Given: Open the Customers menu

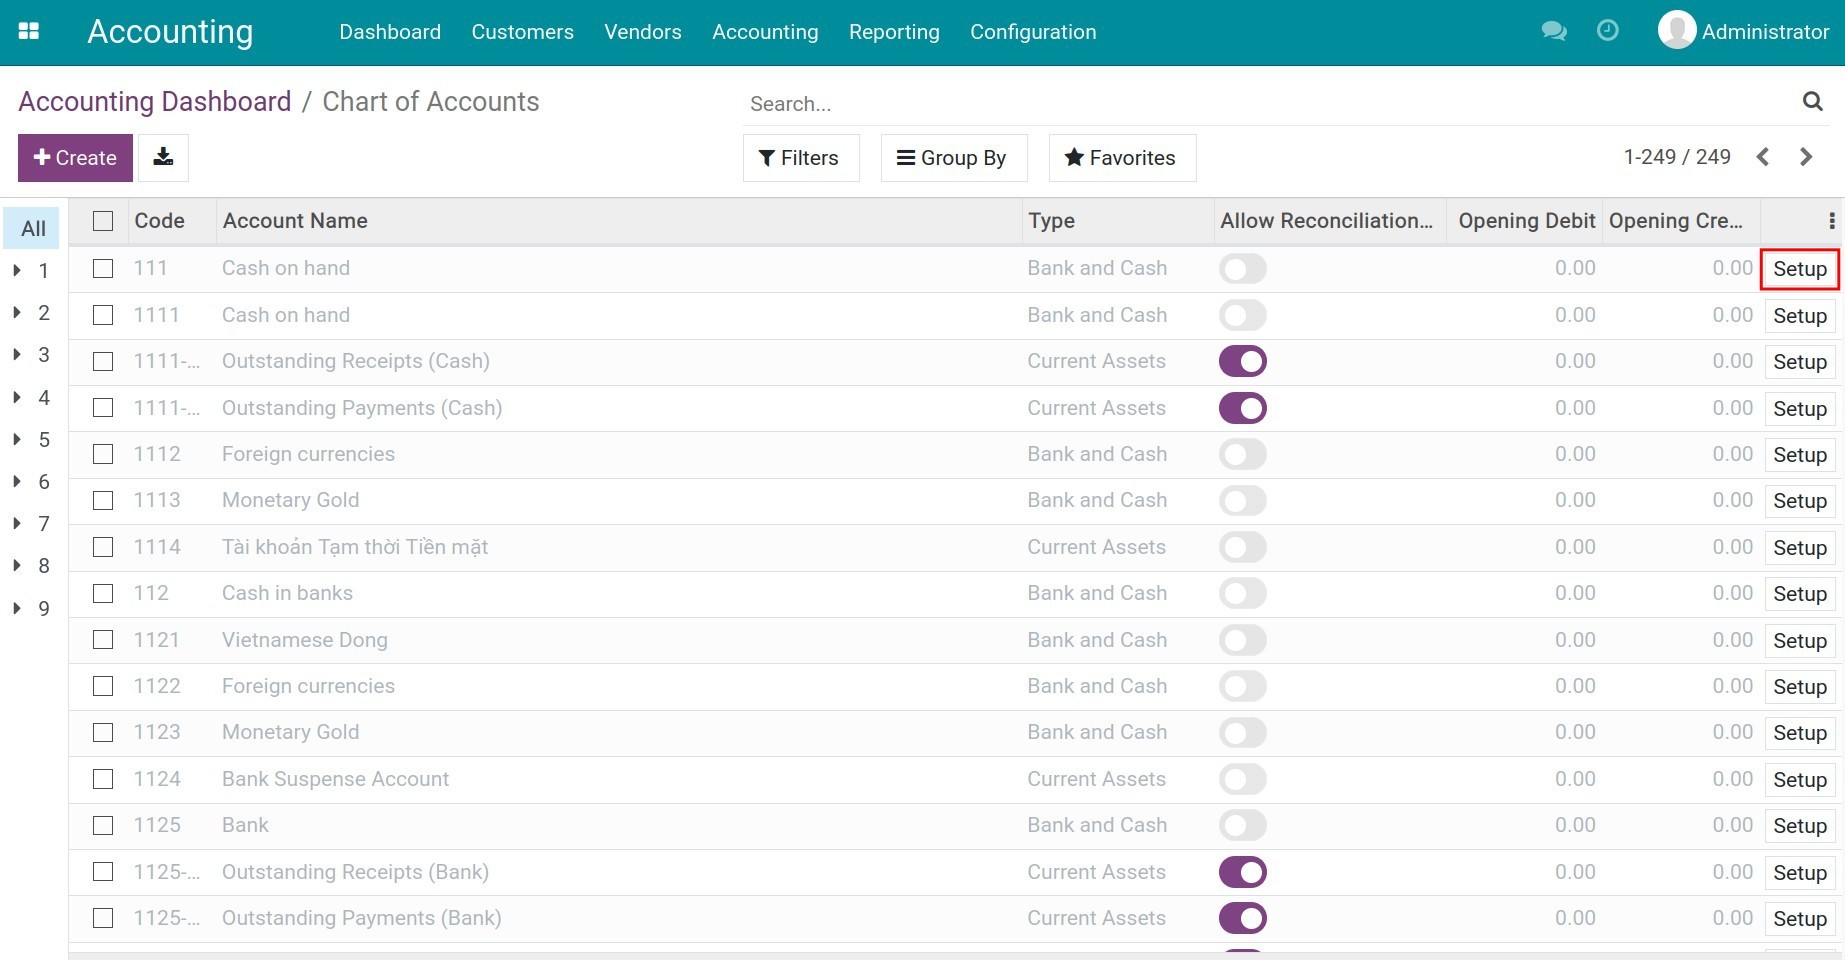Looking at the screenshot, I should pyautogui.click(x=522, y=32).
